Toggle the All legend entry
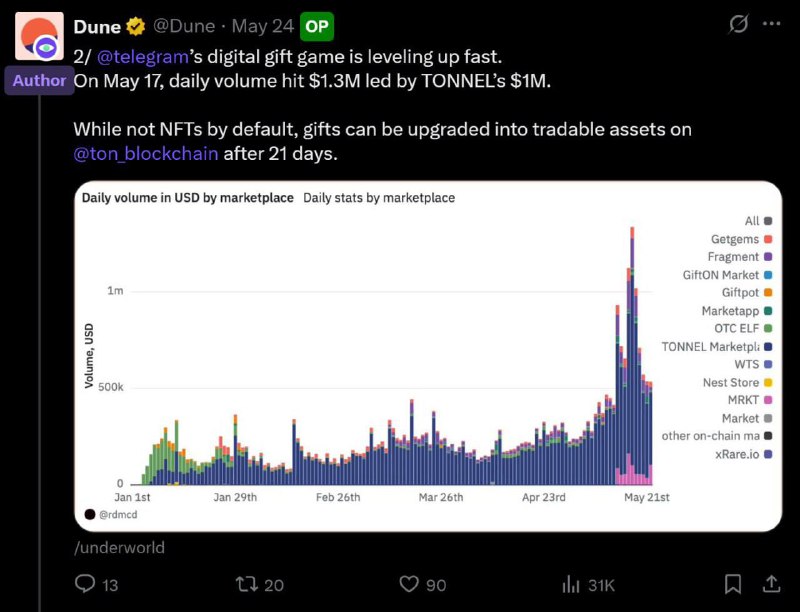The width and height of the screenshot is (800, 612). [758, 221]
